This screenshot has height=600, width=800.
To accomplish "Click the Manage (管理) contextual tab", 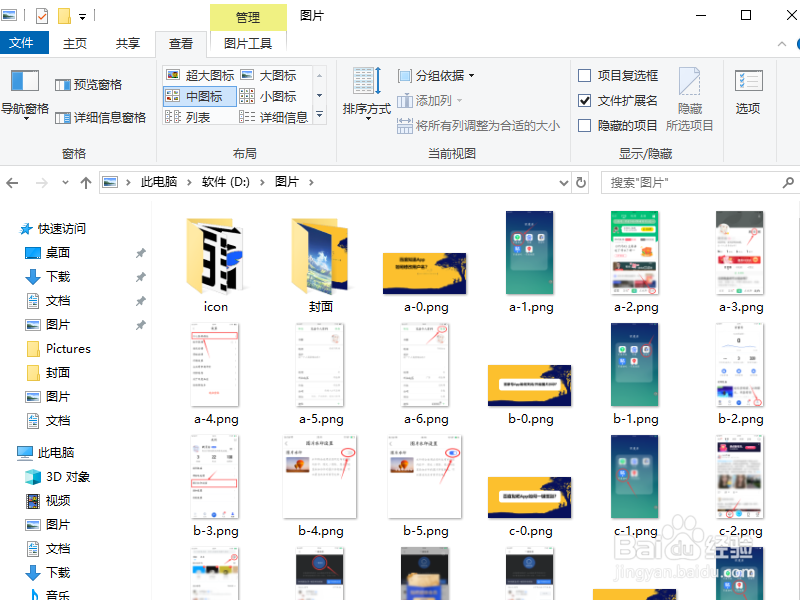I will pyautogui.click(x=248, y=17).
